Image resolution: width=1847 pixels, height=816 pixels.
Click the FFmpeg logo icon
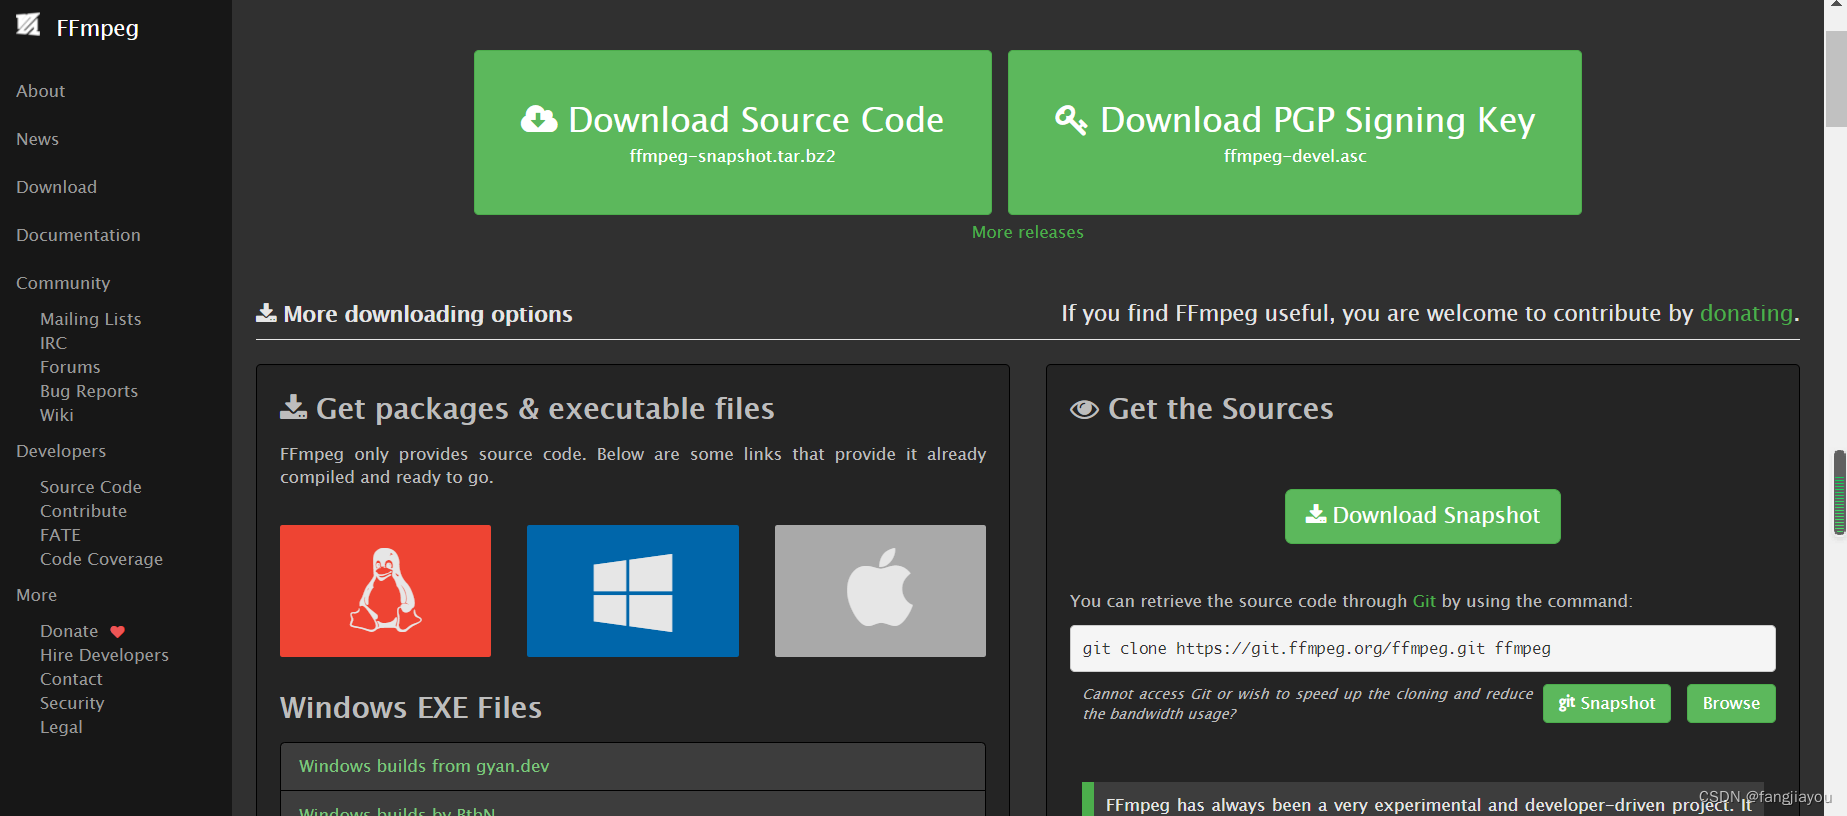pos(28,25)
